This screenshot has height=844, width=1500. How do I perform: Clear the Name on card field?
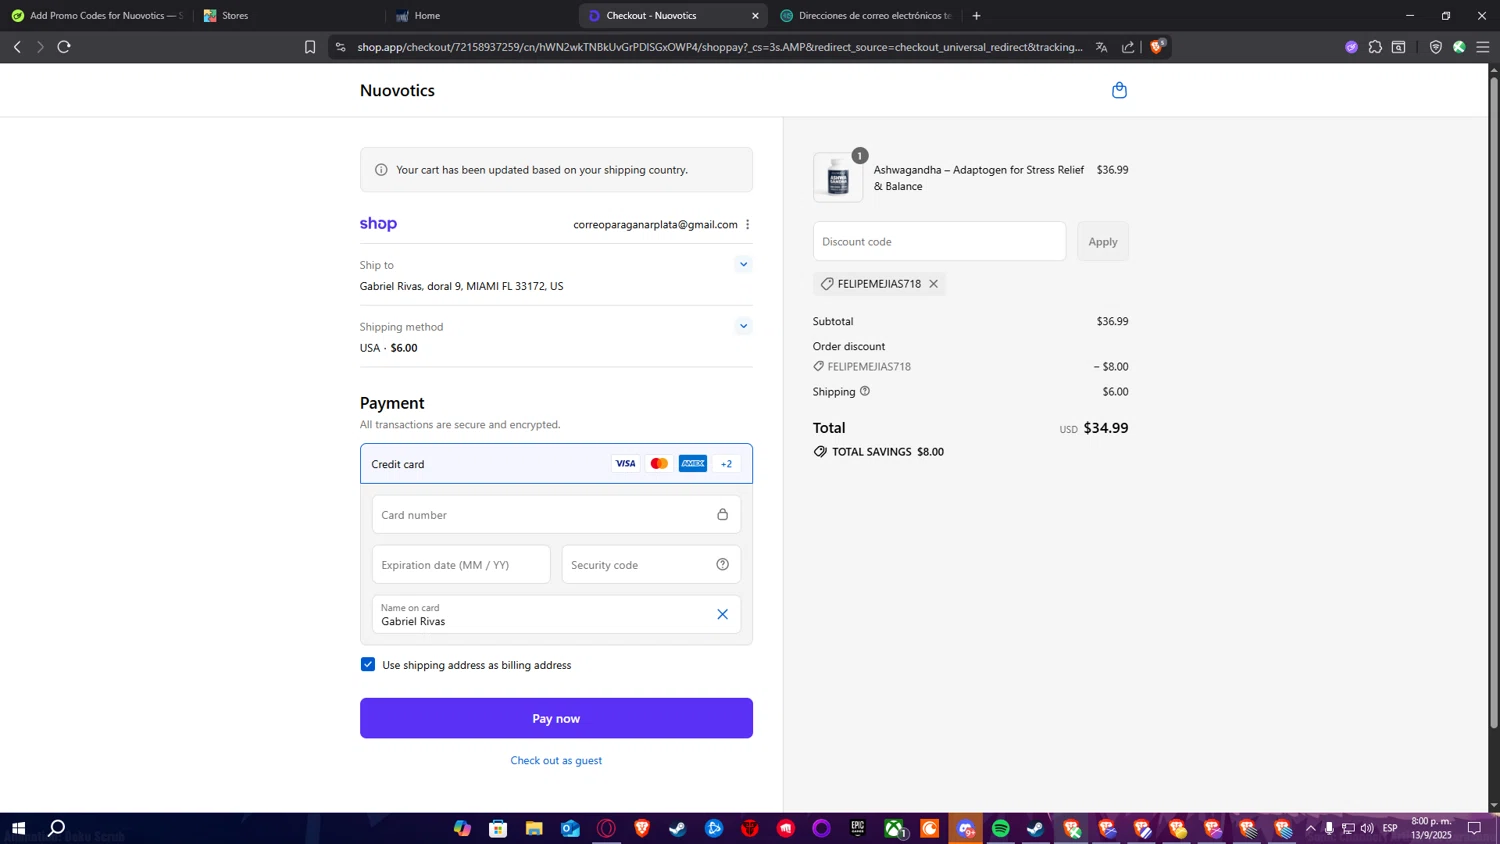click(722, 615)
